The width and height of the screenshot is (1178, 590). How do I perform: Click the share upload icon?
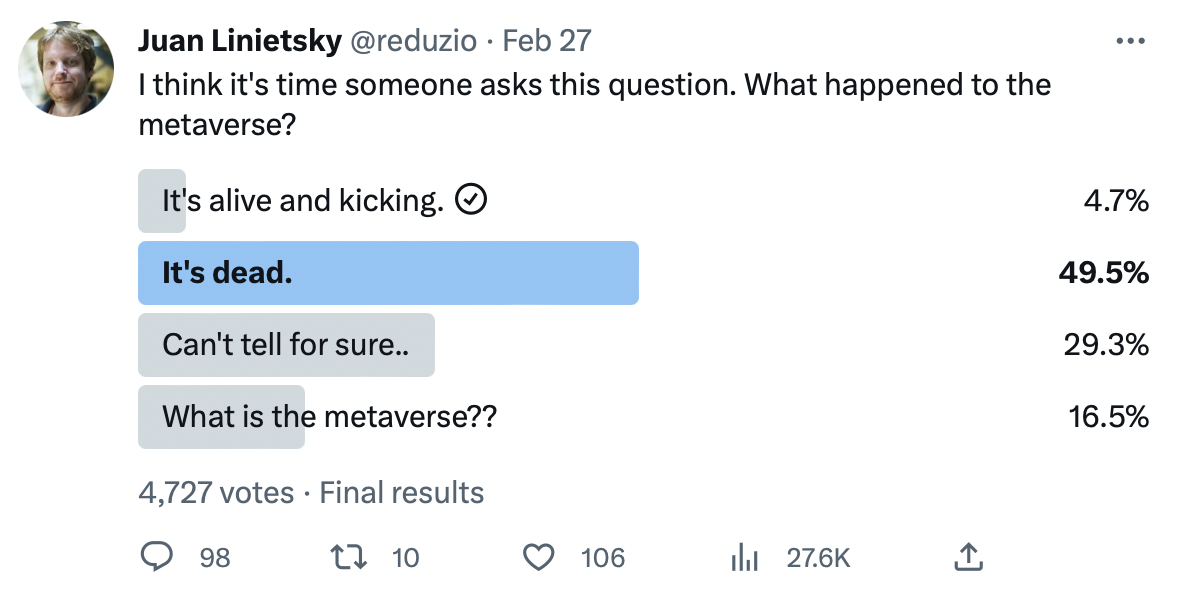click(968, 557)
